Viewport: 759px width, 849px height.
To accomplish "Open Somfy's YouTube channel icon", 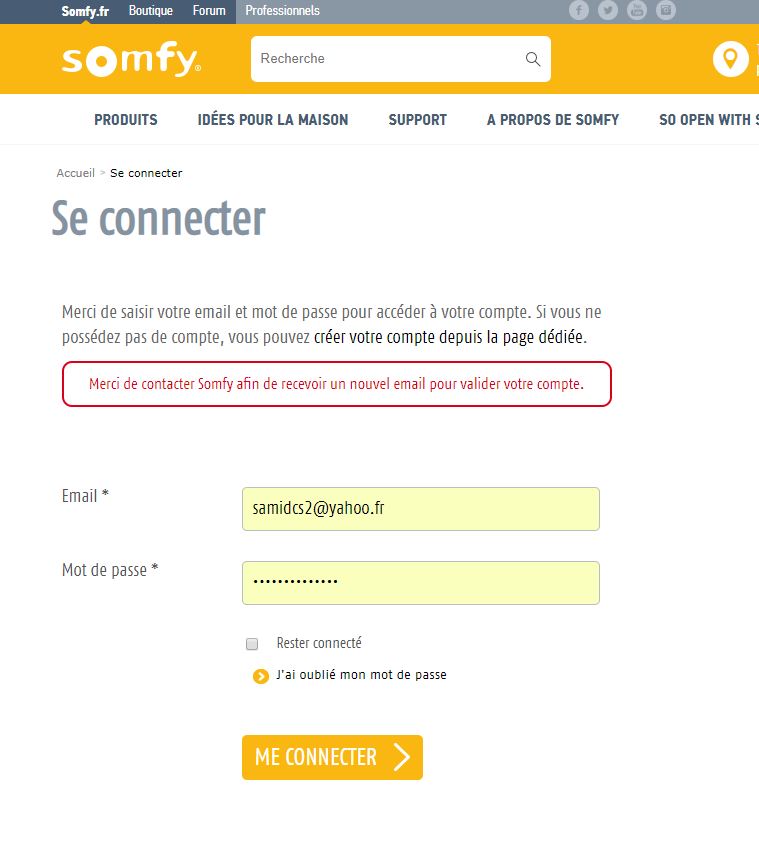I will click(x=636, y=10).
